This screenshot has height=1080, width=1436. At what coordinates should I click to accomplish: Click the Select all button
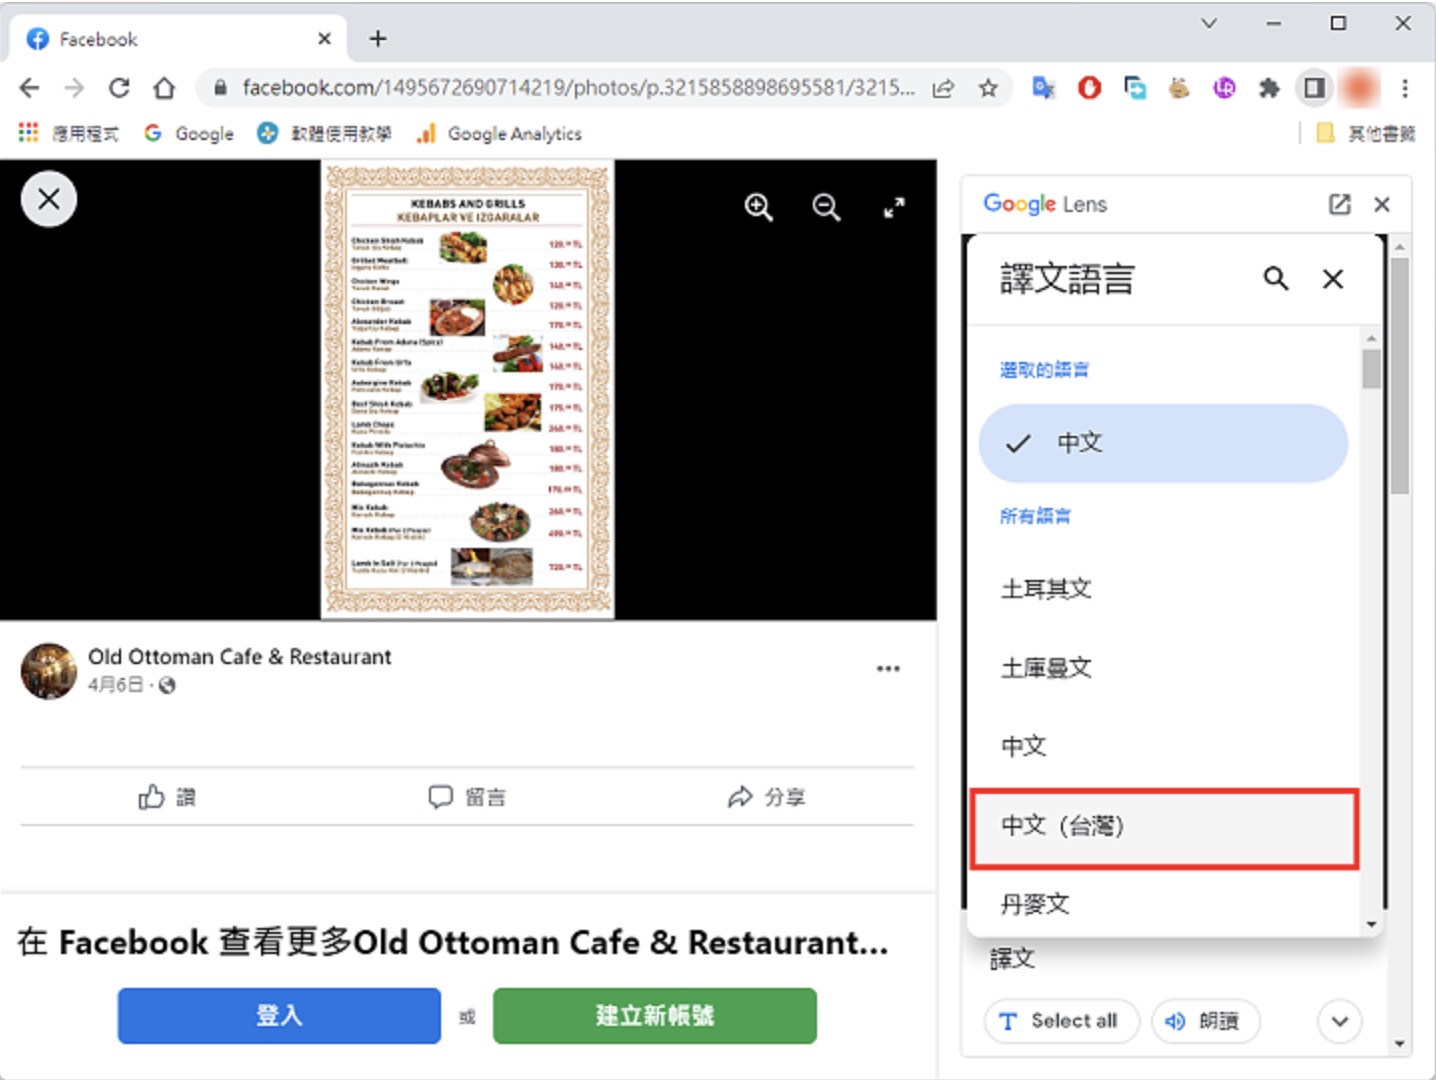tap(1061, 1021)
